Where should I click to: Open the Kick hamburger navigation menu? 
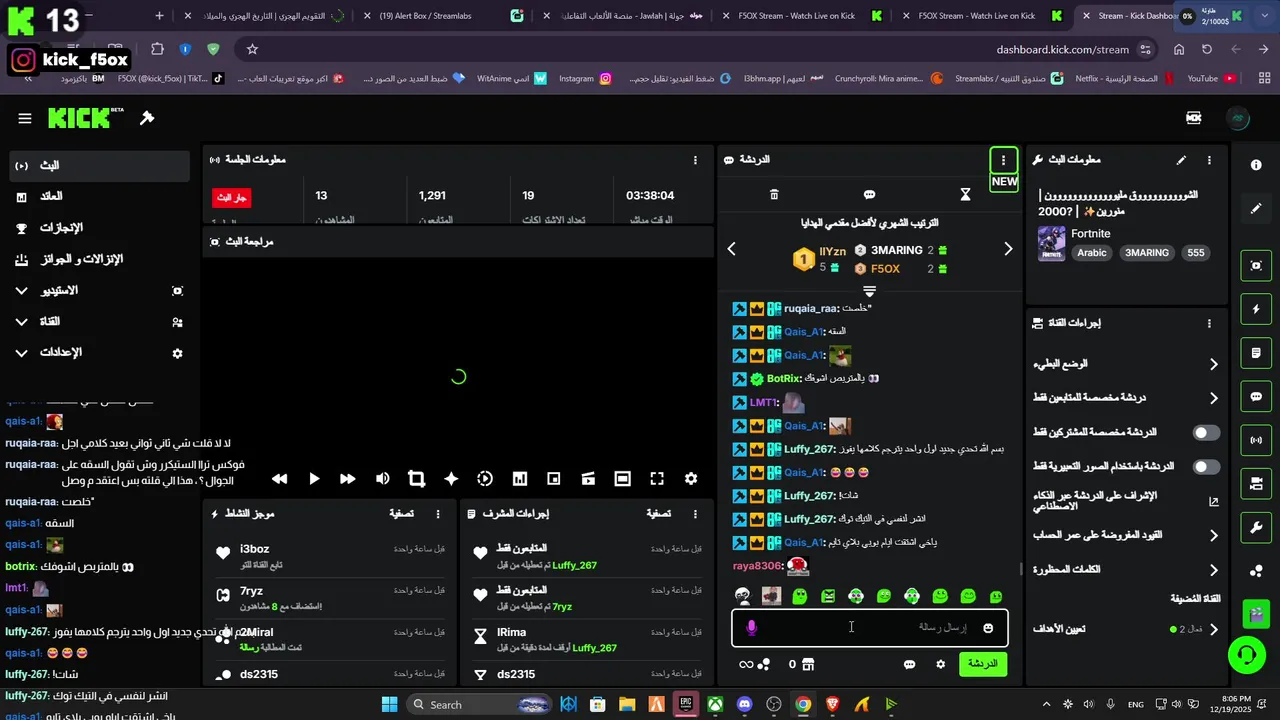pos(25,118)
